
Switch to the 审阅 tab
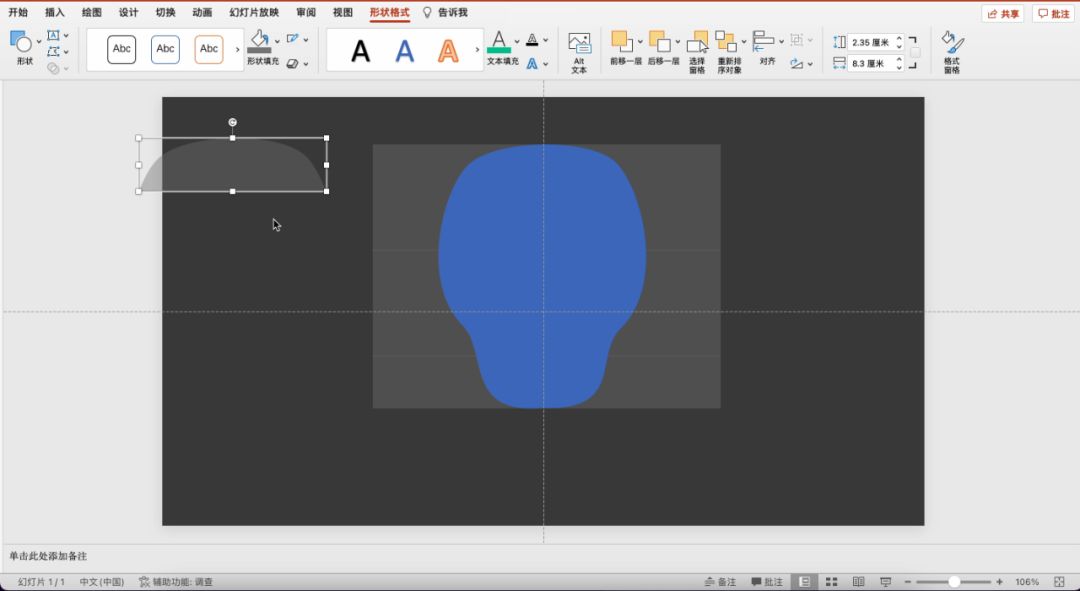click(306, 12)
